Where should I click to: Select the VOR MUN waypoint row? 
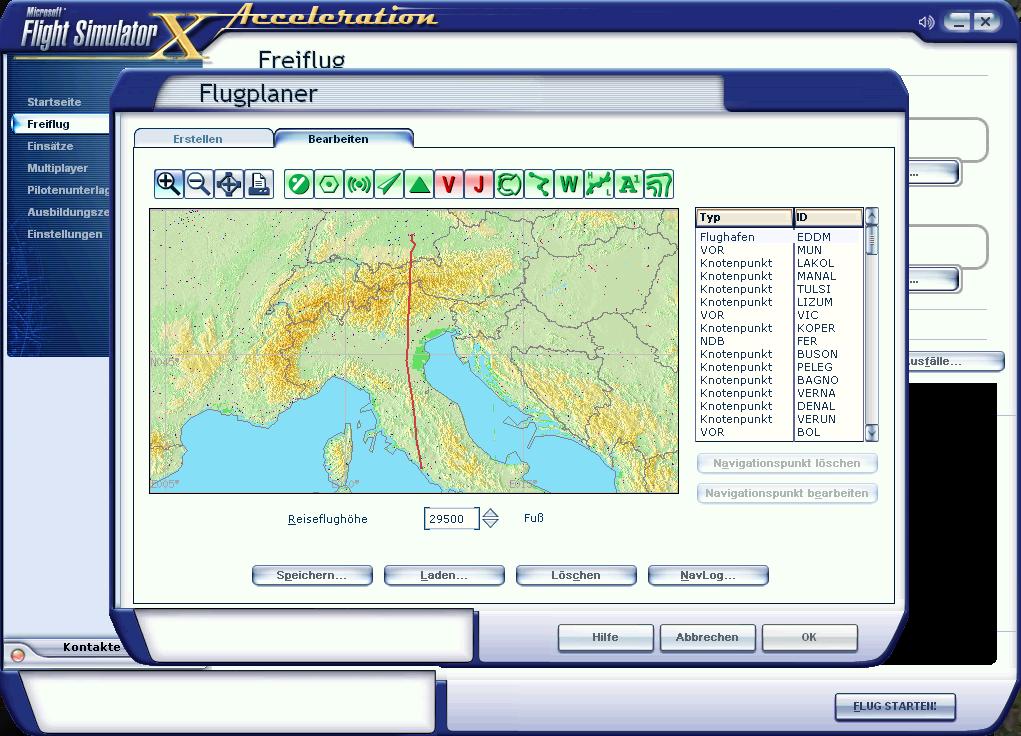[x=779, y=250]
